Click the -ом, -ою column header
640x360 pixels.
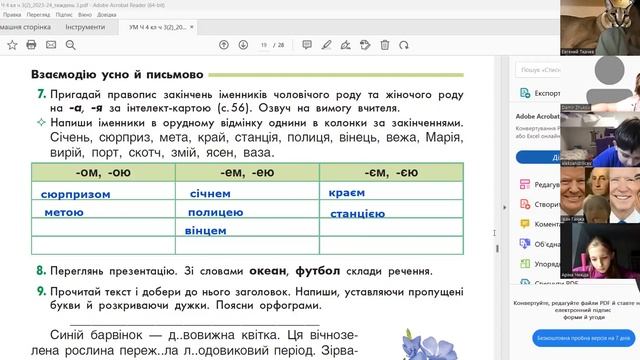coord(103,173)
